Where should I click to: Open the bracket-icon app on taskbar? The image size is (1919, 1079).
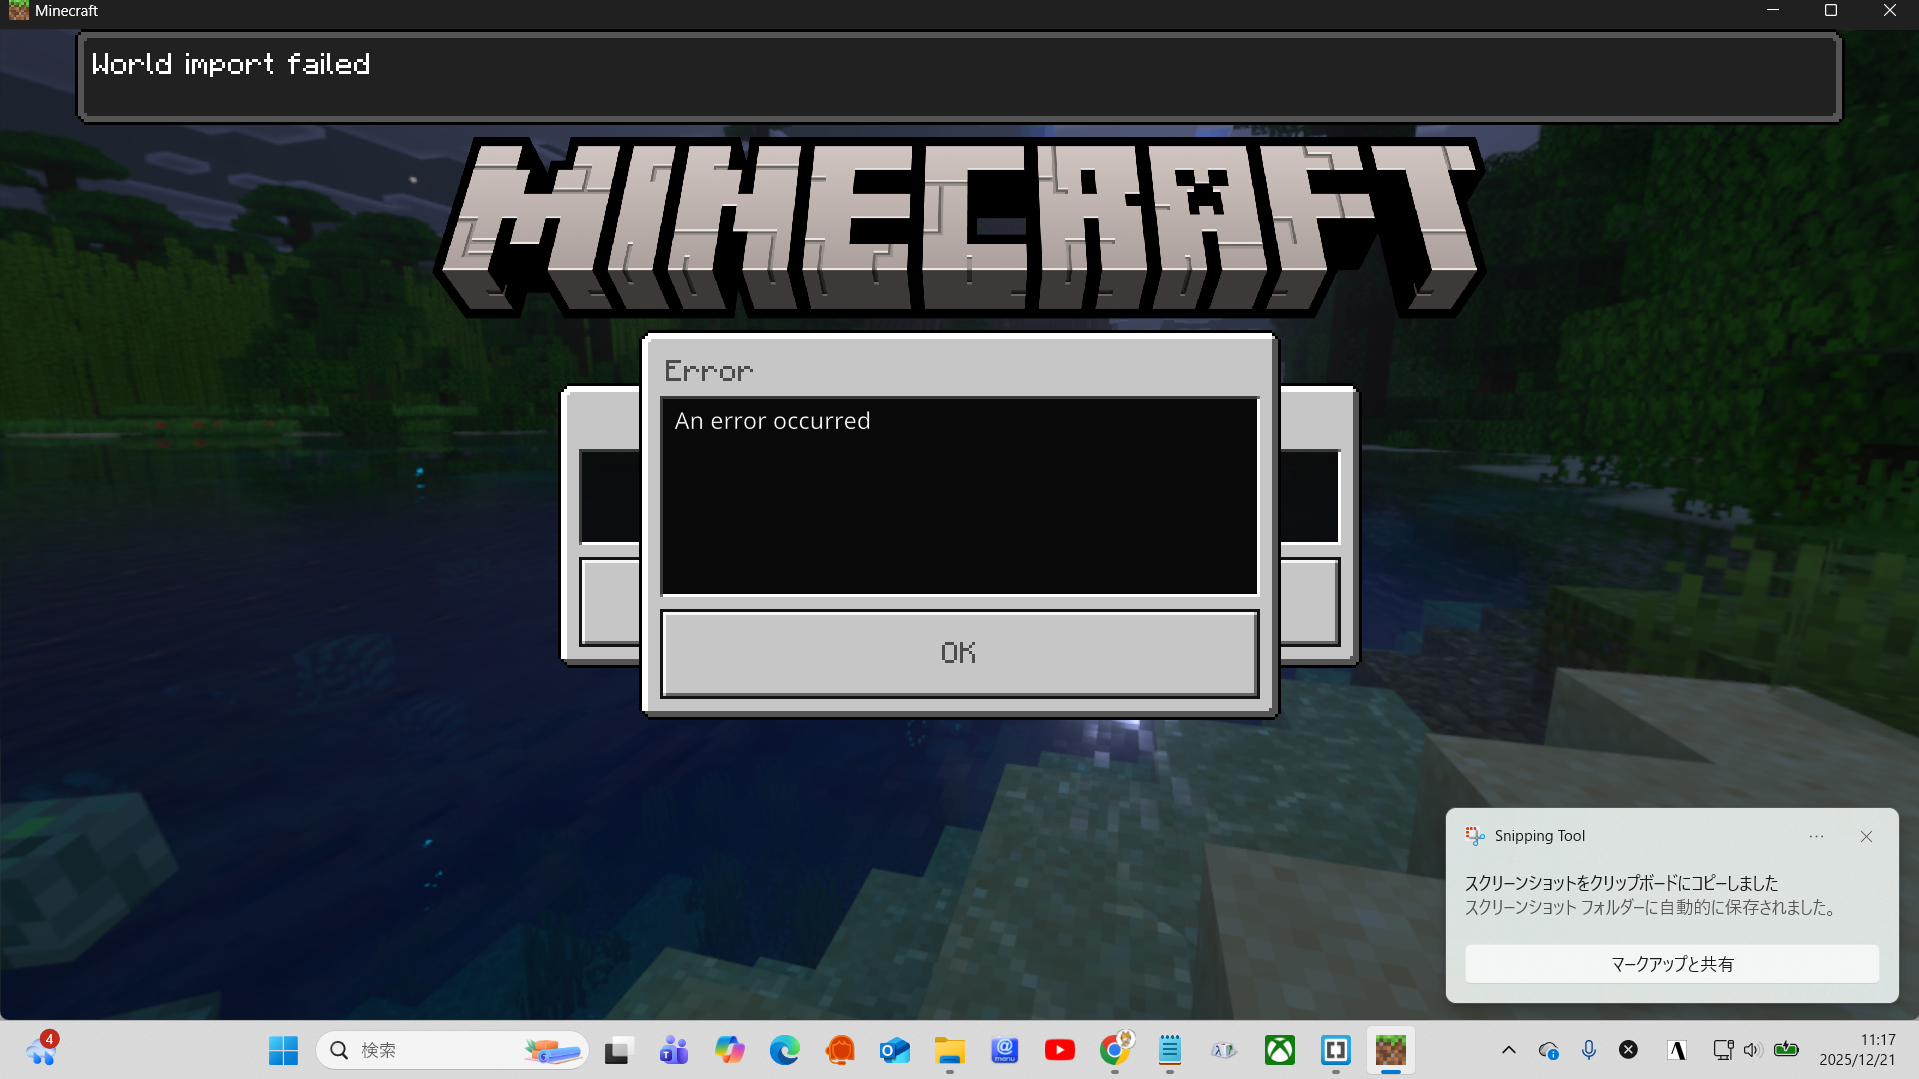coord(1335,1050)
